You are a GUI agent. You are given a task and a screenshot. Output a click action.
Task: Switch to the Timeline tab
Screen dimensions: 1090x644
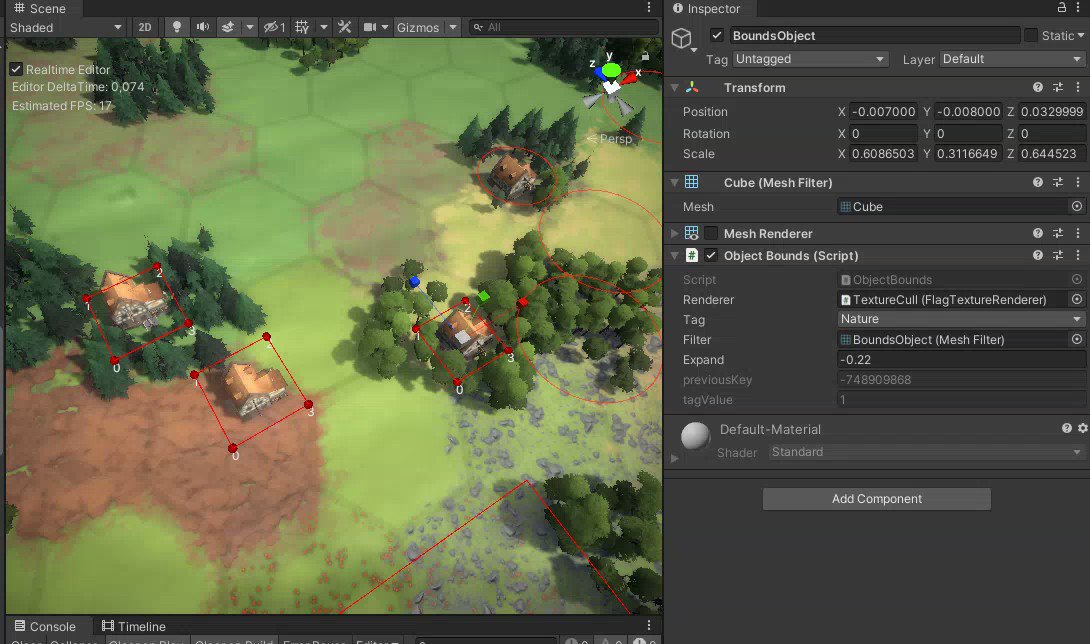tap(133, 626)
